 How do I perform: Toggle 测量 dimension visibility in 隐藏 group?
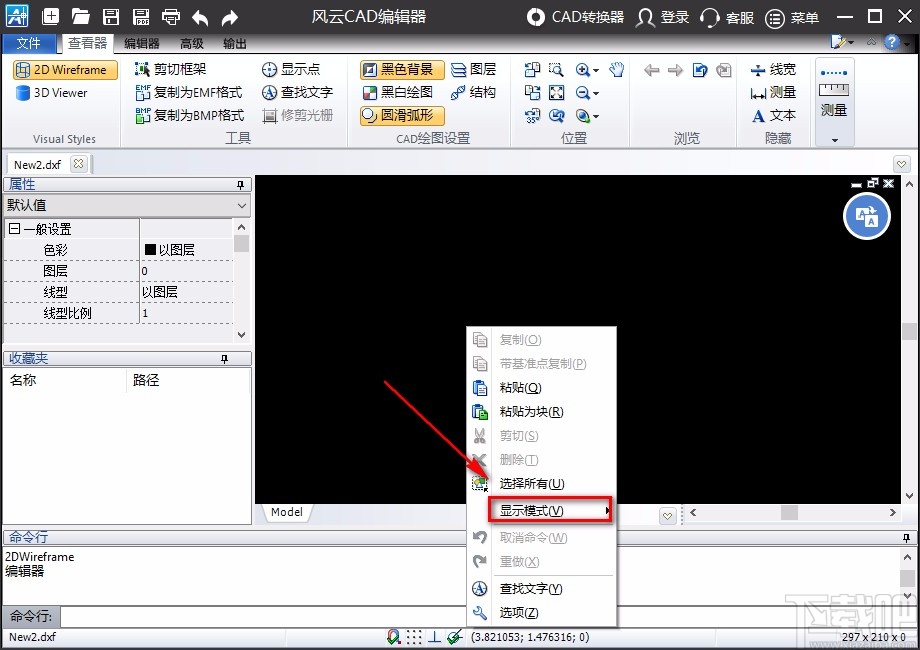[x=773, y=92]
